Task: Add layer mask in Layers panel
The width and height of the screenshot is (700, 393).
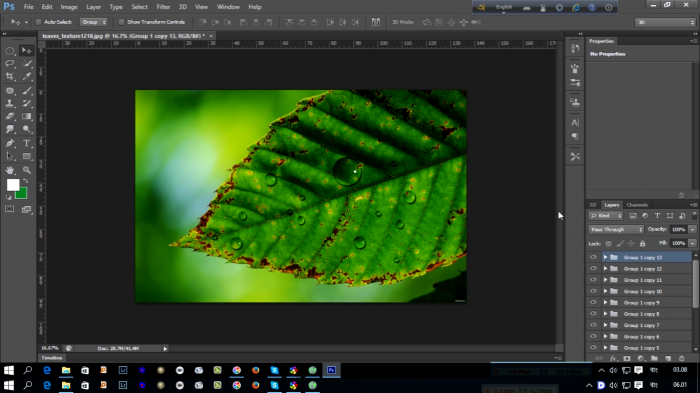Action: (x=627, y=358)
